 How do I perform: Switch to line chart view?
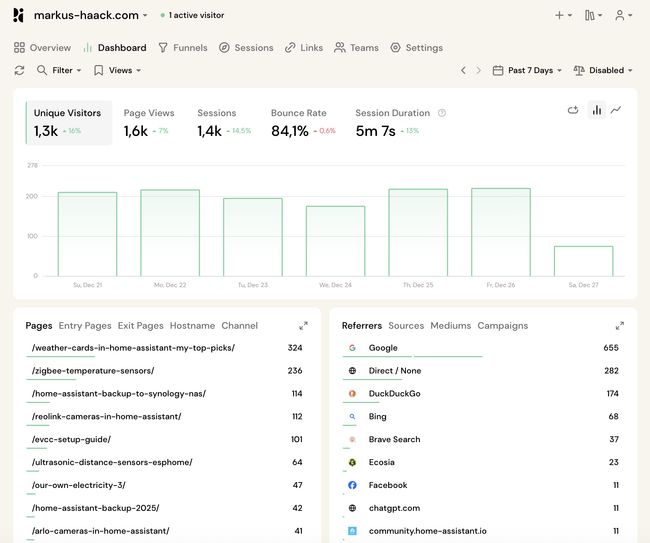[616, 110]
